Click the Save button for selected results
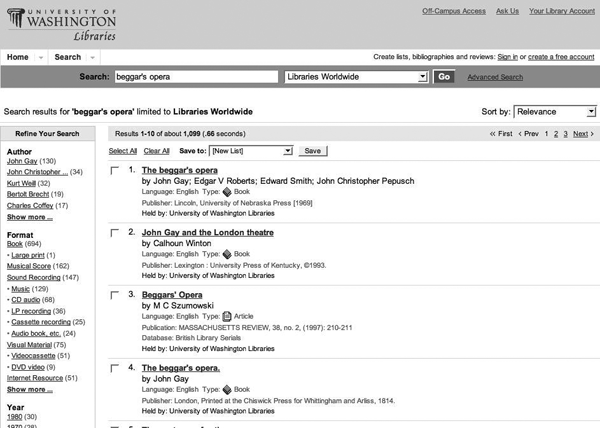 pos(312,150)
